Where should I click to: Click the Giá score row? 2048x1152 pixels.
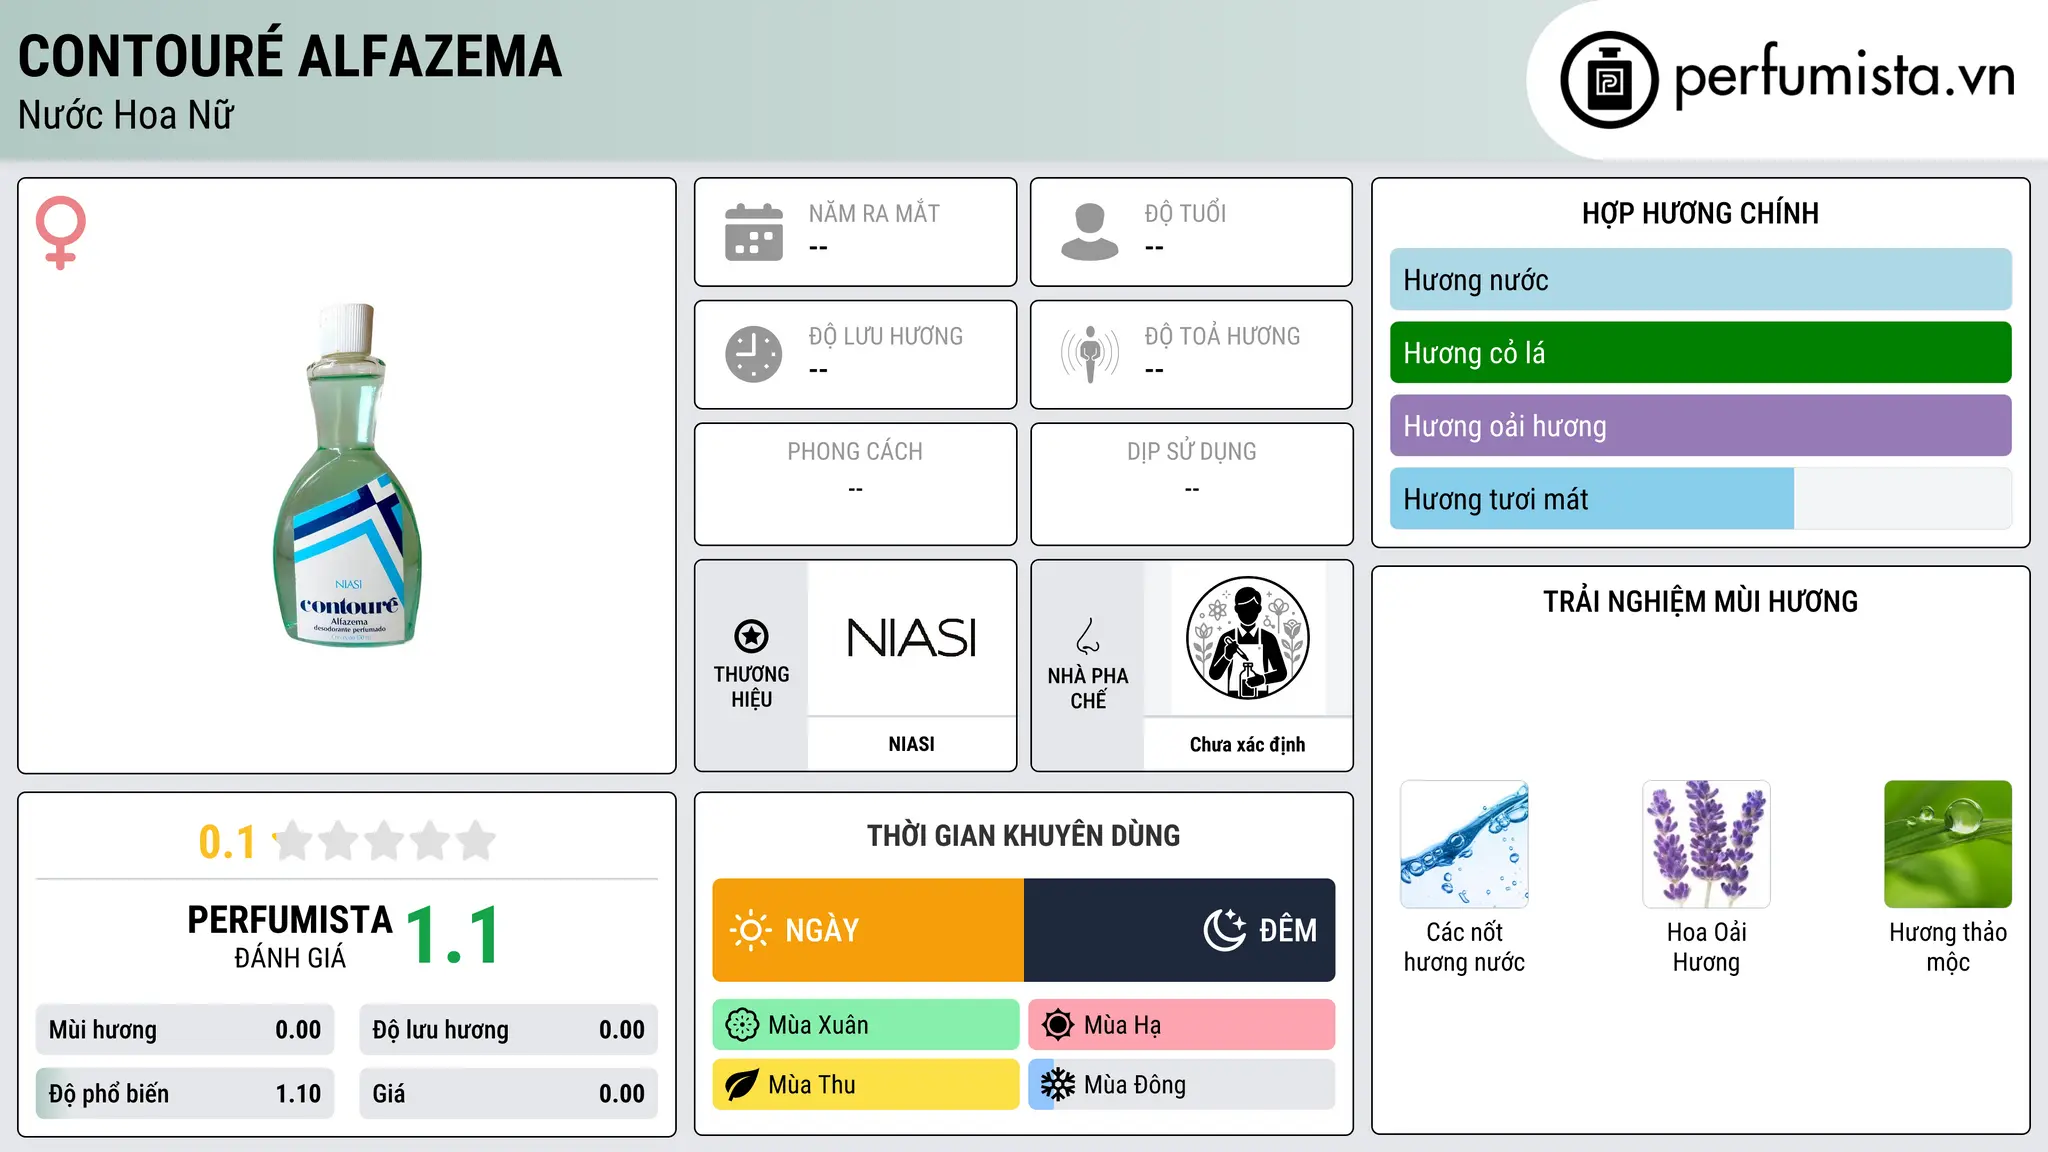[509, 1094]
